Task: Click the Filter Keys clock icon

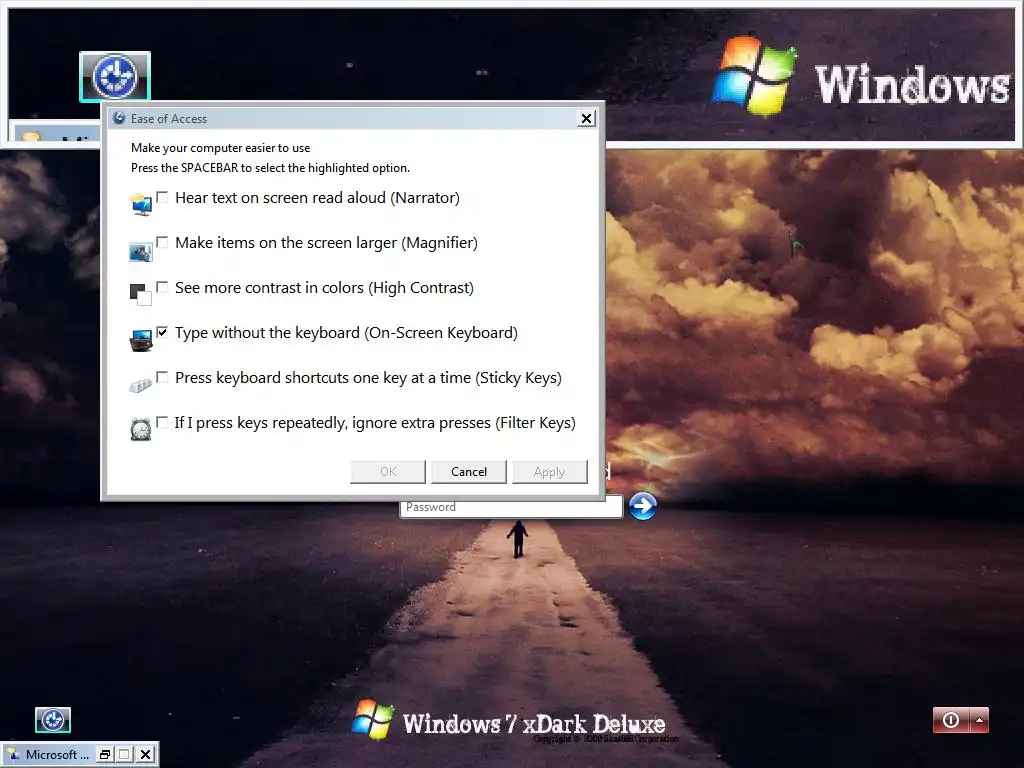Action: [x=140, y=429]
